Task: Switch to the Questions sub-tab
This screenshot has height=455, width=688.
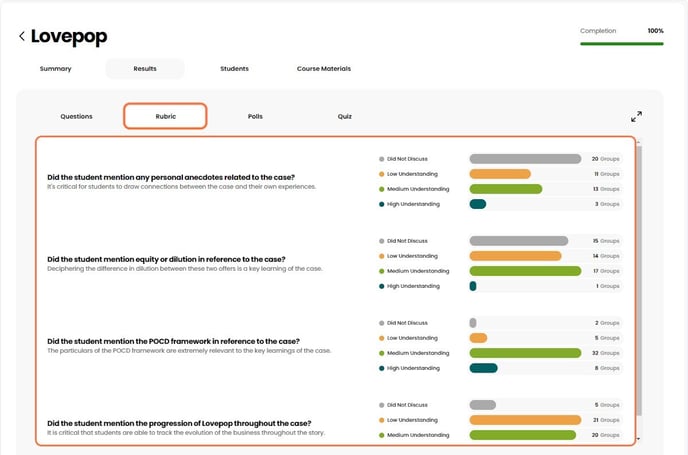Action: pos(76,116)
